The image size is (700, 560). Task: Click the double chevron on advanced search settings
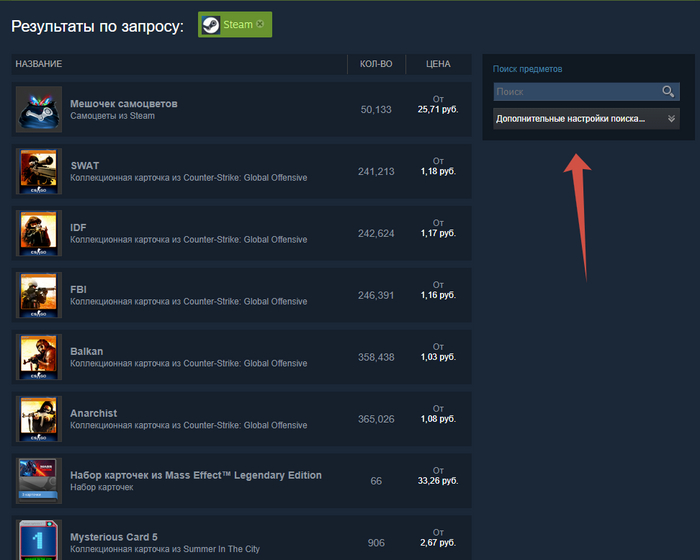tap(671, 119)
